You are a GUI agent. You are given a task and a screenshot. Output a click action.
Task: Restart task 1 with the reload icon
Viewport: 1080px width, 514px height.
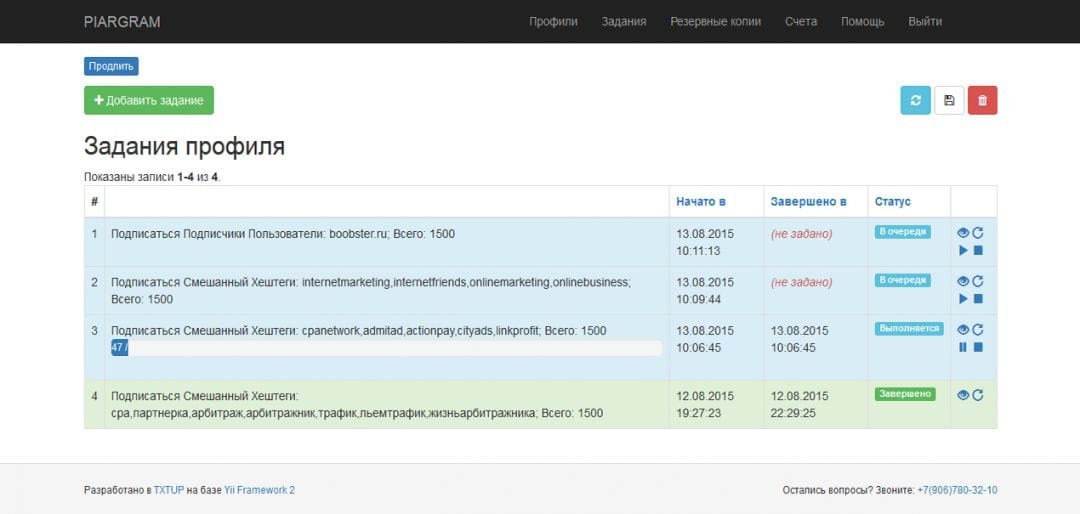click(x=978, y=233)
